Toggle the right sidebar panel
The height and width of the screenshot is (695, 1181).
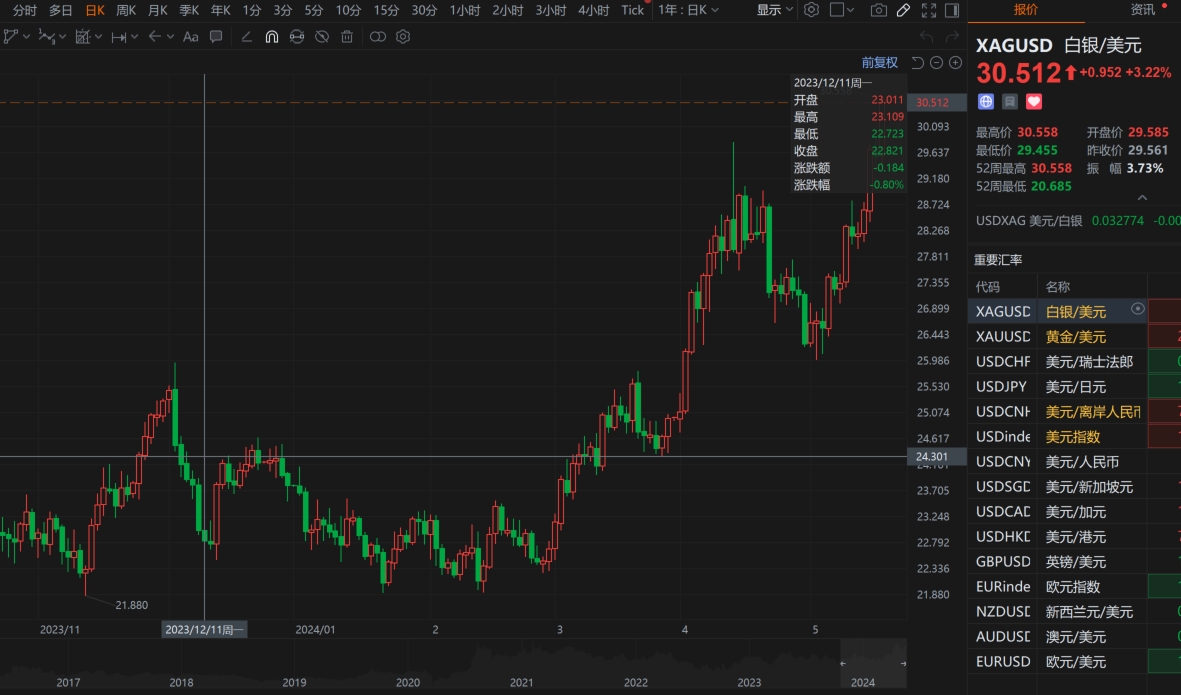coord(951,10)
